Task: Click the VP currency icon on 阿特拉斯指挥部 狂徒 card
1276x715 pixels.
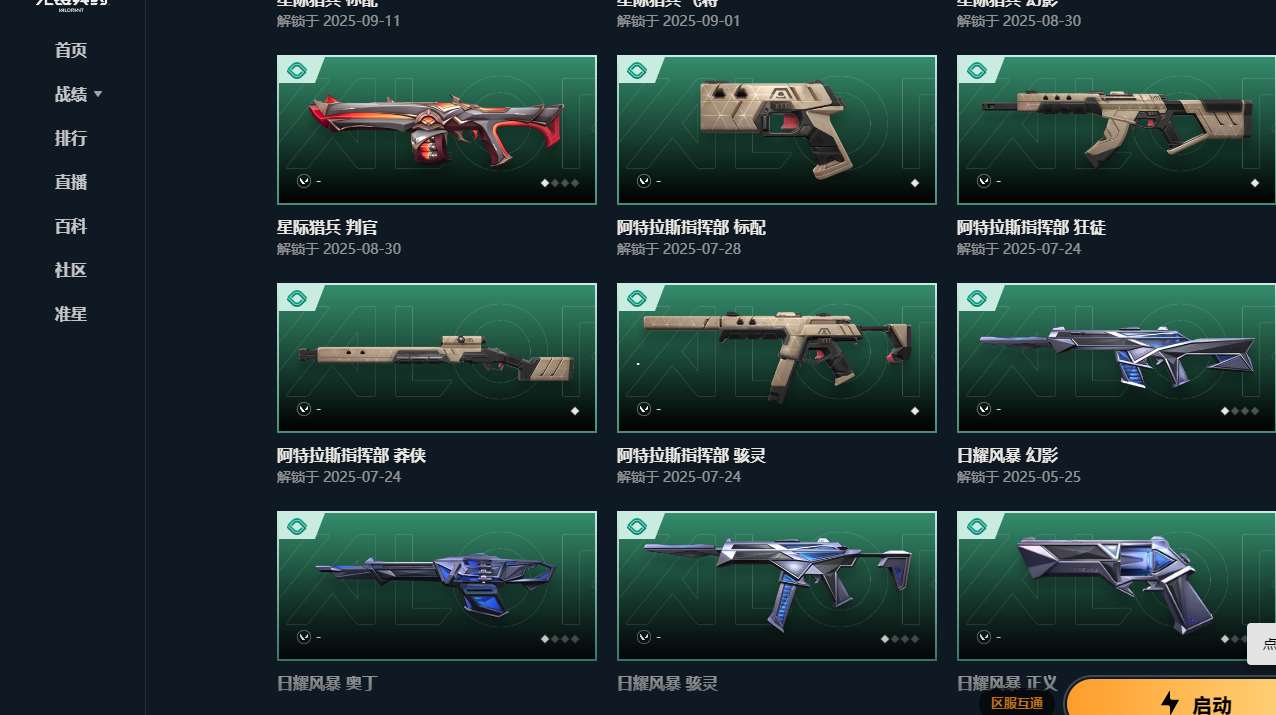Action: pyautogui.click(x=984, y=181)
